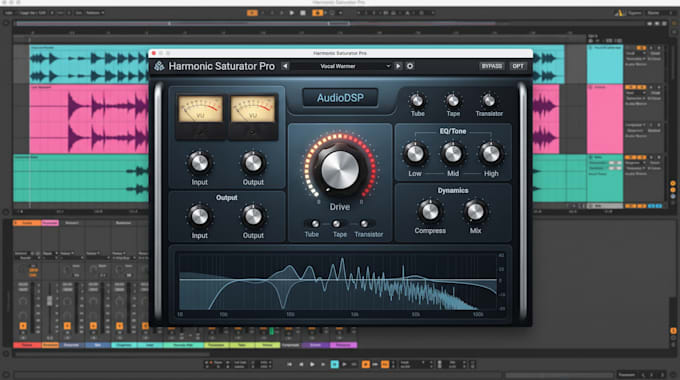
Task: Click Stop in the DAW top toolbar
Action: tap(303, 13)
